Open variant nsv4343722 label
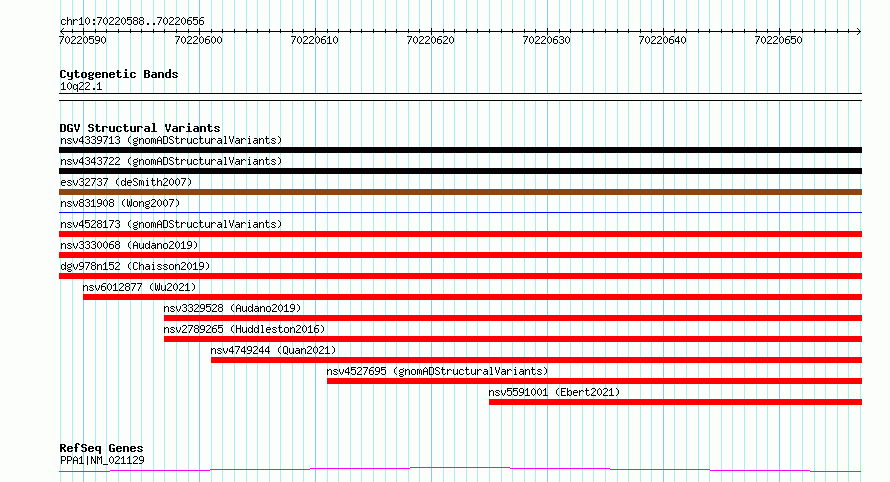890x482 pixels. point(171,161)
